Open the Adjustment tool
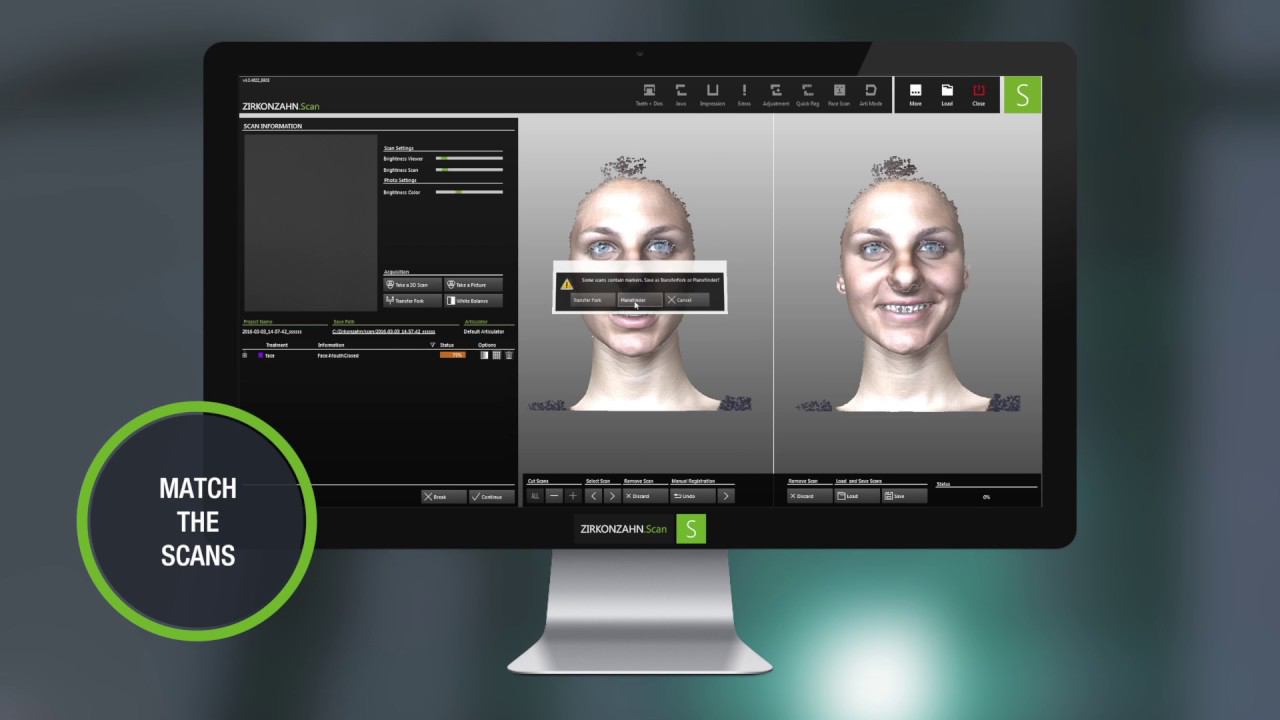Viewport: 1280px width, 720px height. coord(775,94)
